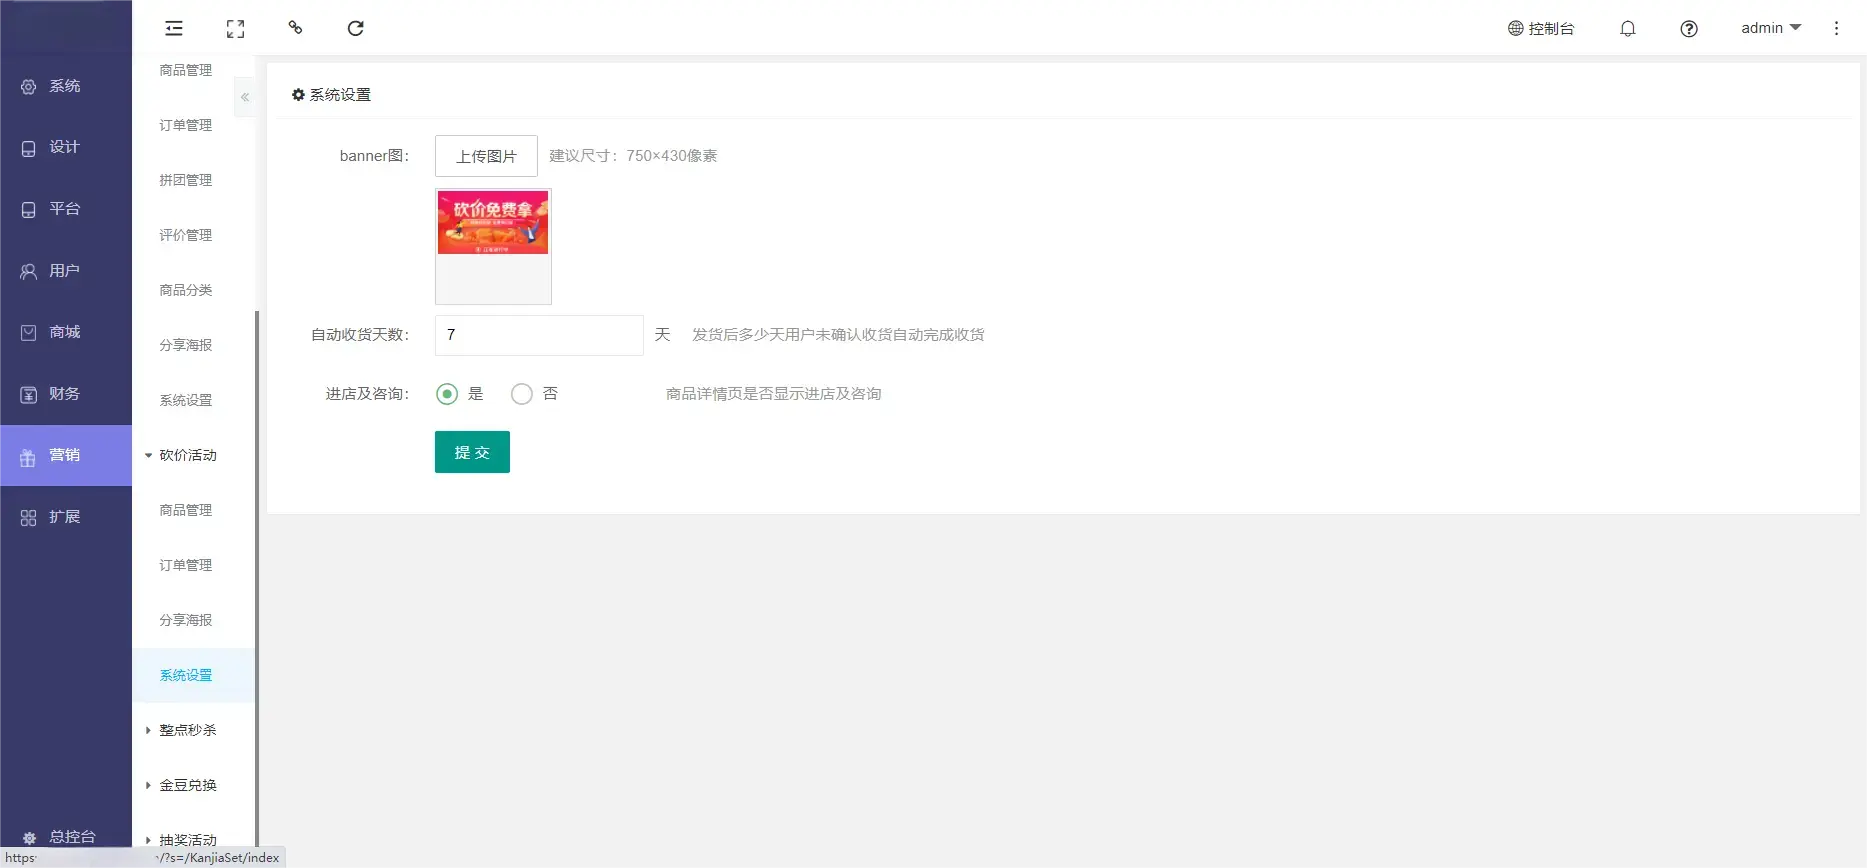This screenshot has width=1867, height=868.
Task: Collapse the sidebar with the menu fold icon
Action: [x=174, y=28]
